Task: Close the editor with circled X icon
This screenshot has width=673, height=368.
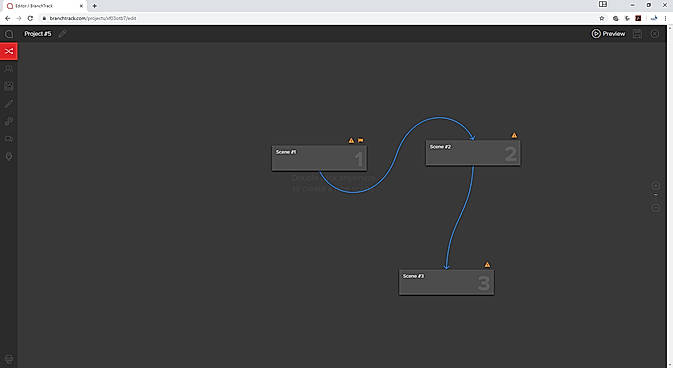Action: 655,34
